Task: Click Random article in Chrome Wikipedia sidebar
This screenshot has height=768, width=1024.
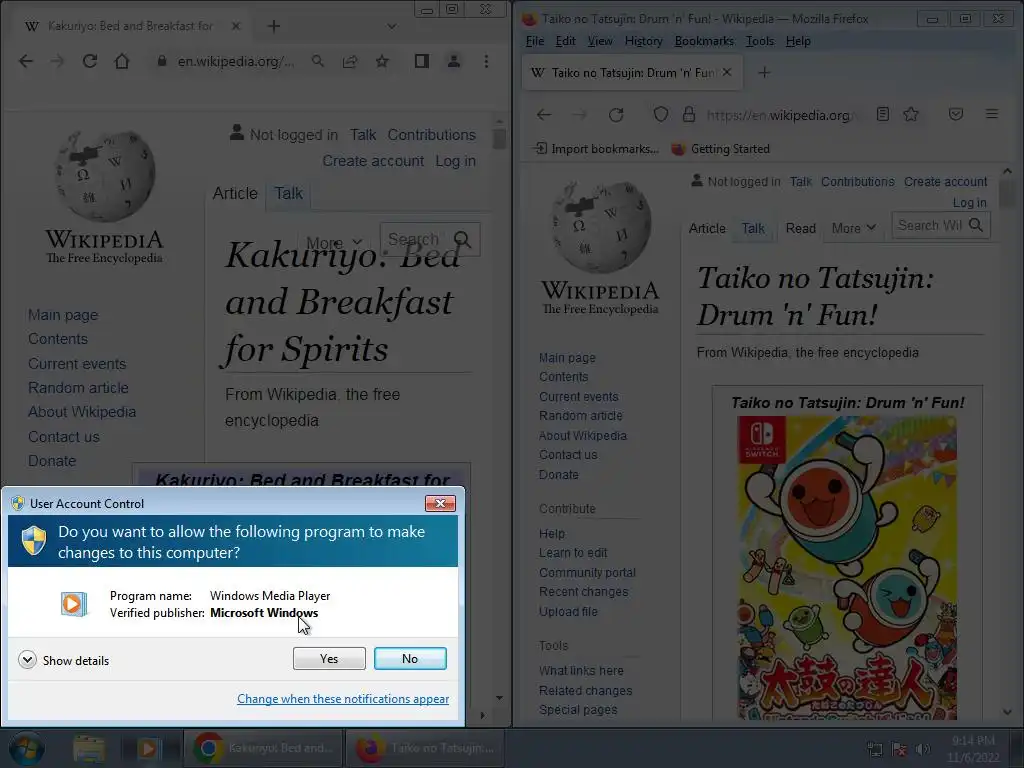Action: (78, 388)
